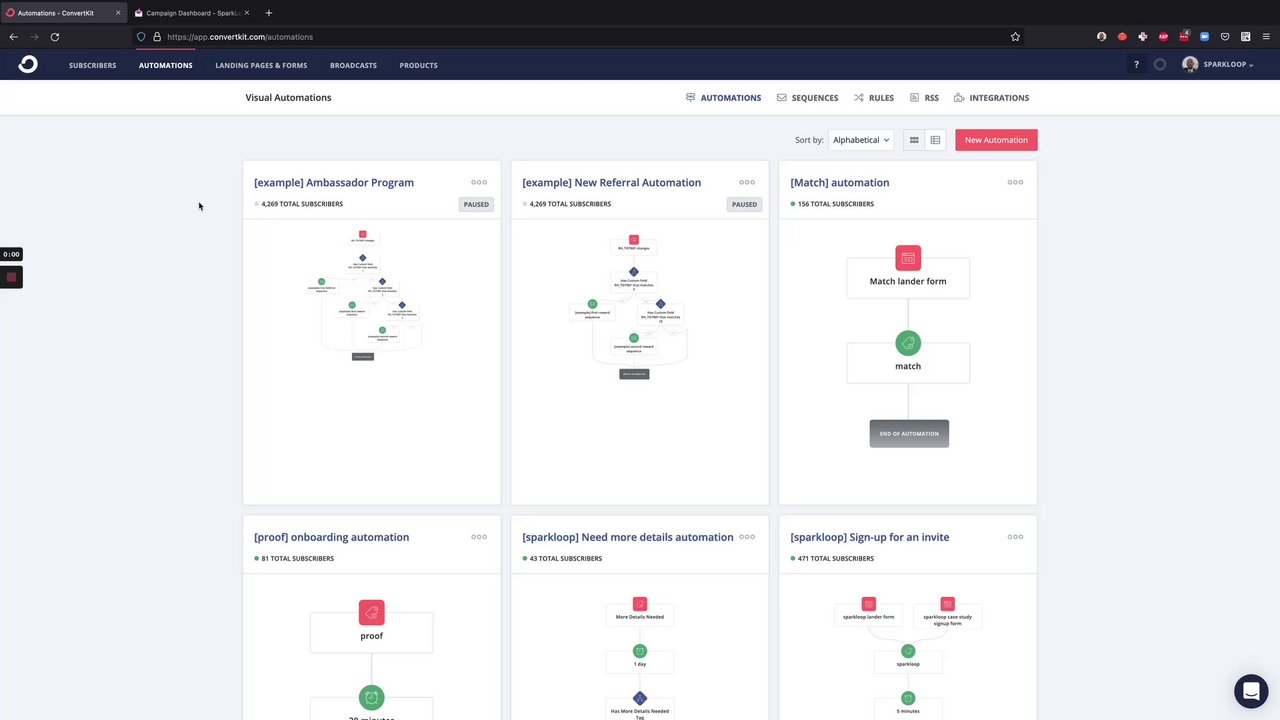Open three-dot menu for Need more details
Image resolution: width=1280 pixels, height=720 pixels.
click(x=747, y=537)
